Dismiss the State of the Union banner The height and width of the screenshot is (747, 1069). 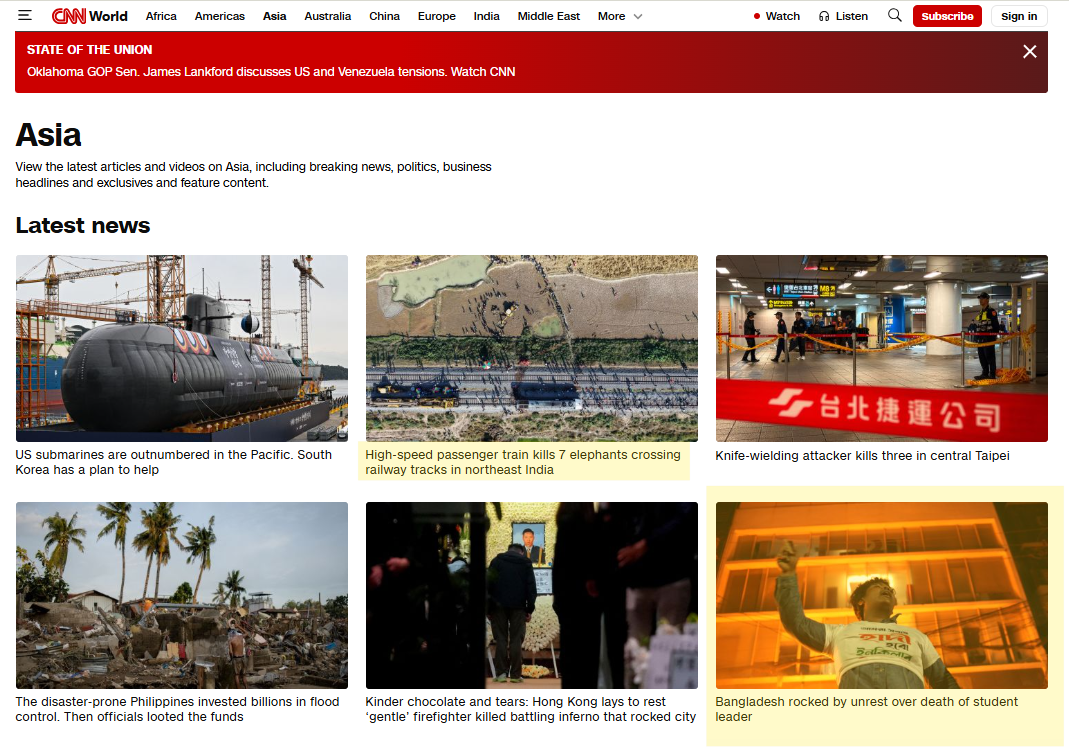(1029, 52)
